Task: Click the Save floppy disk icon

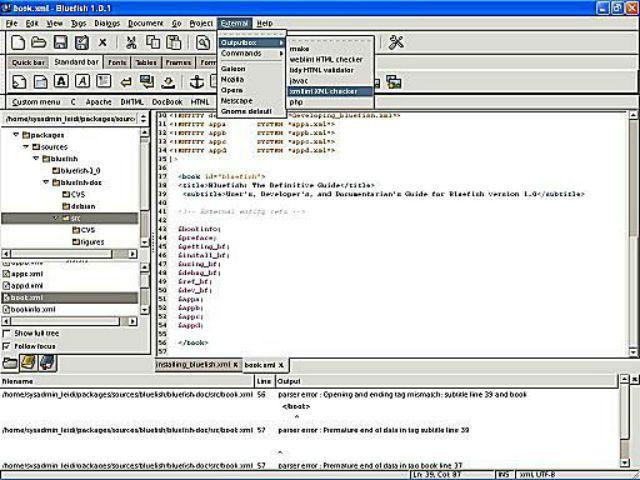Action: click(60, 42)
